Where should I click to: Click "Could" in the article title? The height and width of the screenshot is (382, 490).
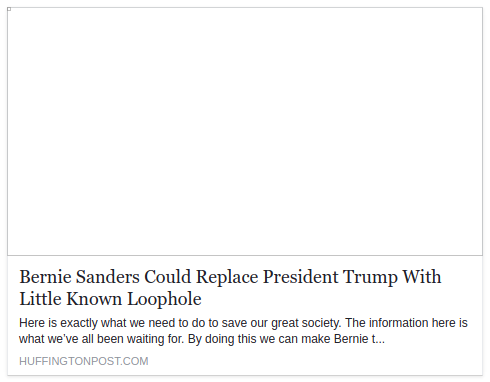coord(167,277)
